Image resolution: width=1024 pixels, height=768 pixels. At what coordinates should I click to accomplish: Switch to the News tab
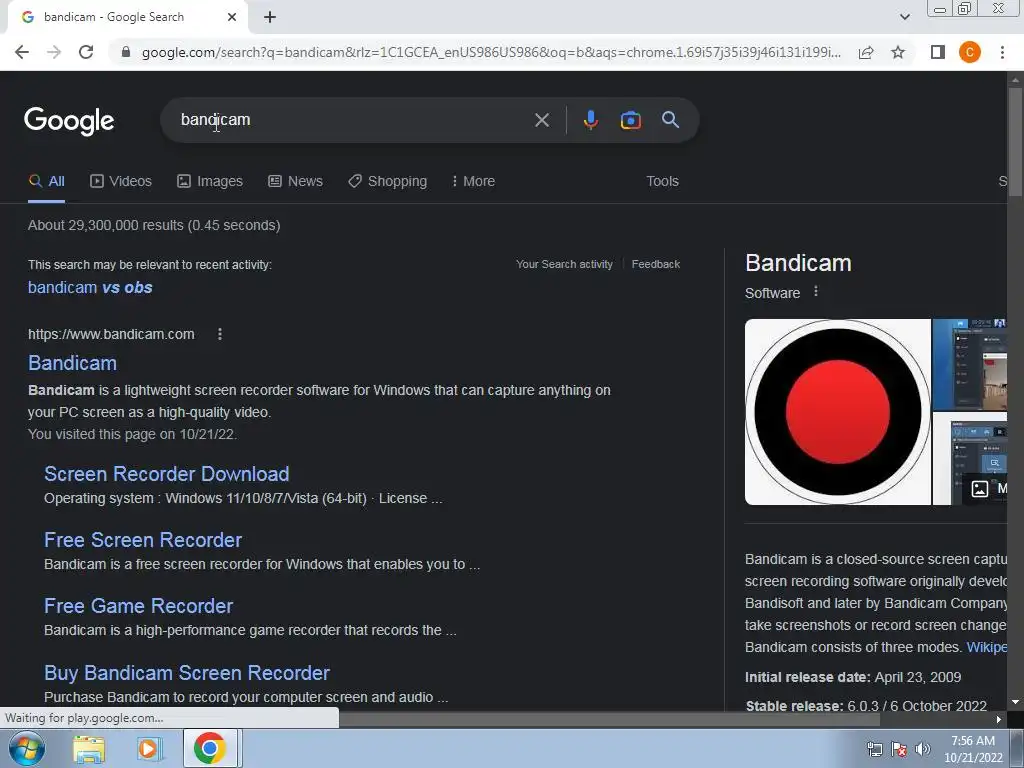tap(295, 182)
